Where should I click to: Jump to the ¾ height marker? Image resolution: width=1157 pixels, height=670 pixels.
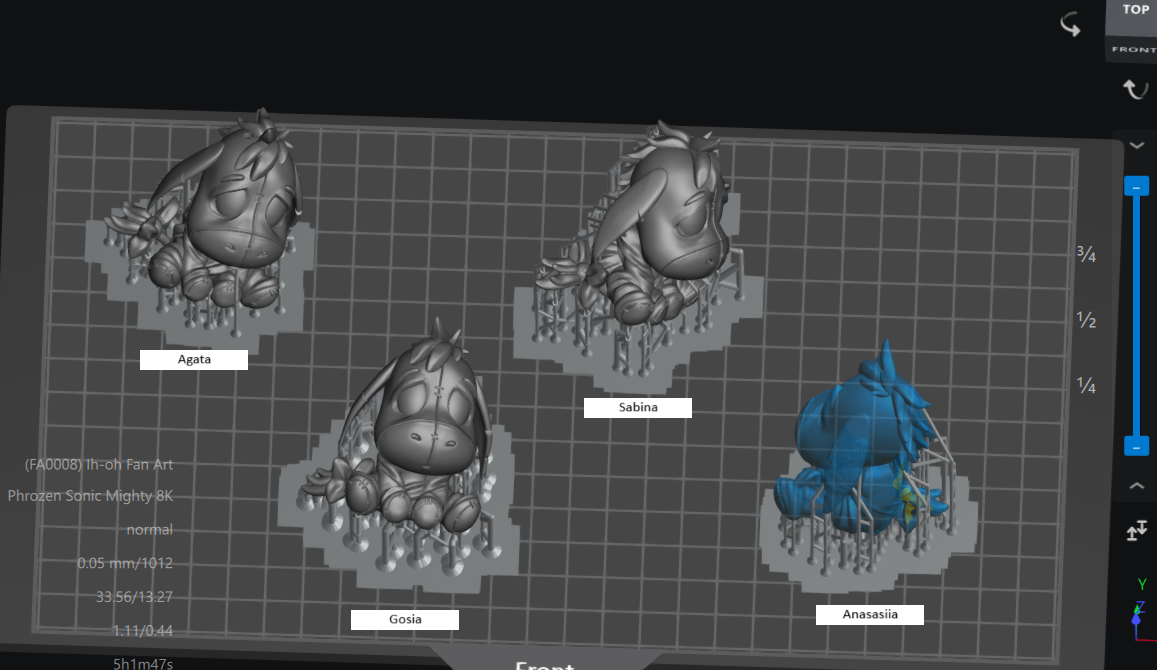click(x=1086, y=255)
